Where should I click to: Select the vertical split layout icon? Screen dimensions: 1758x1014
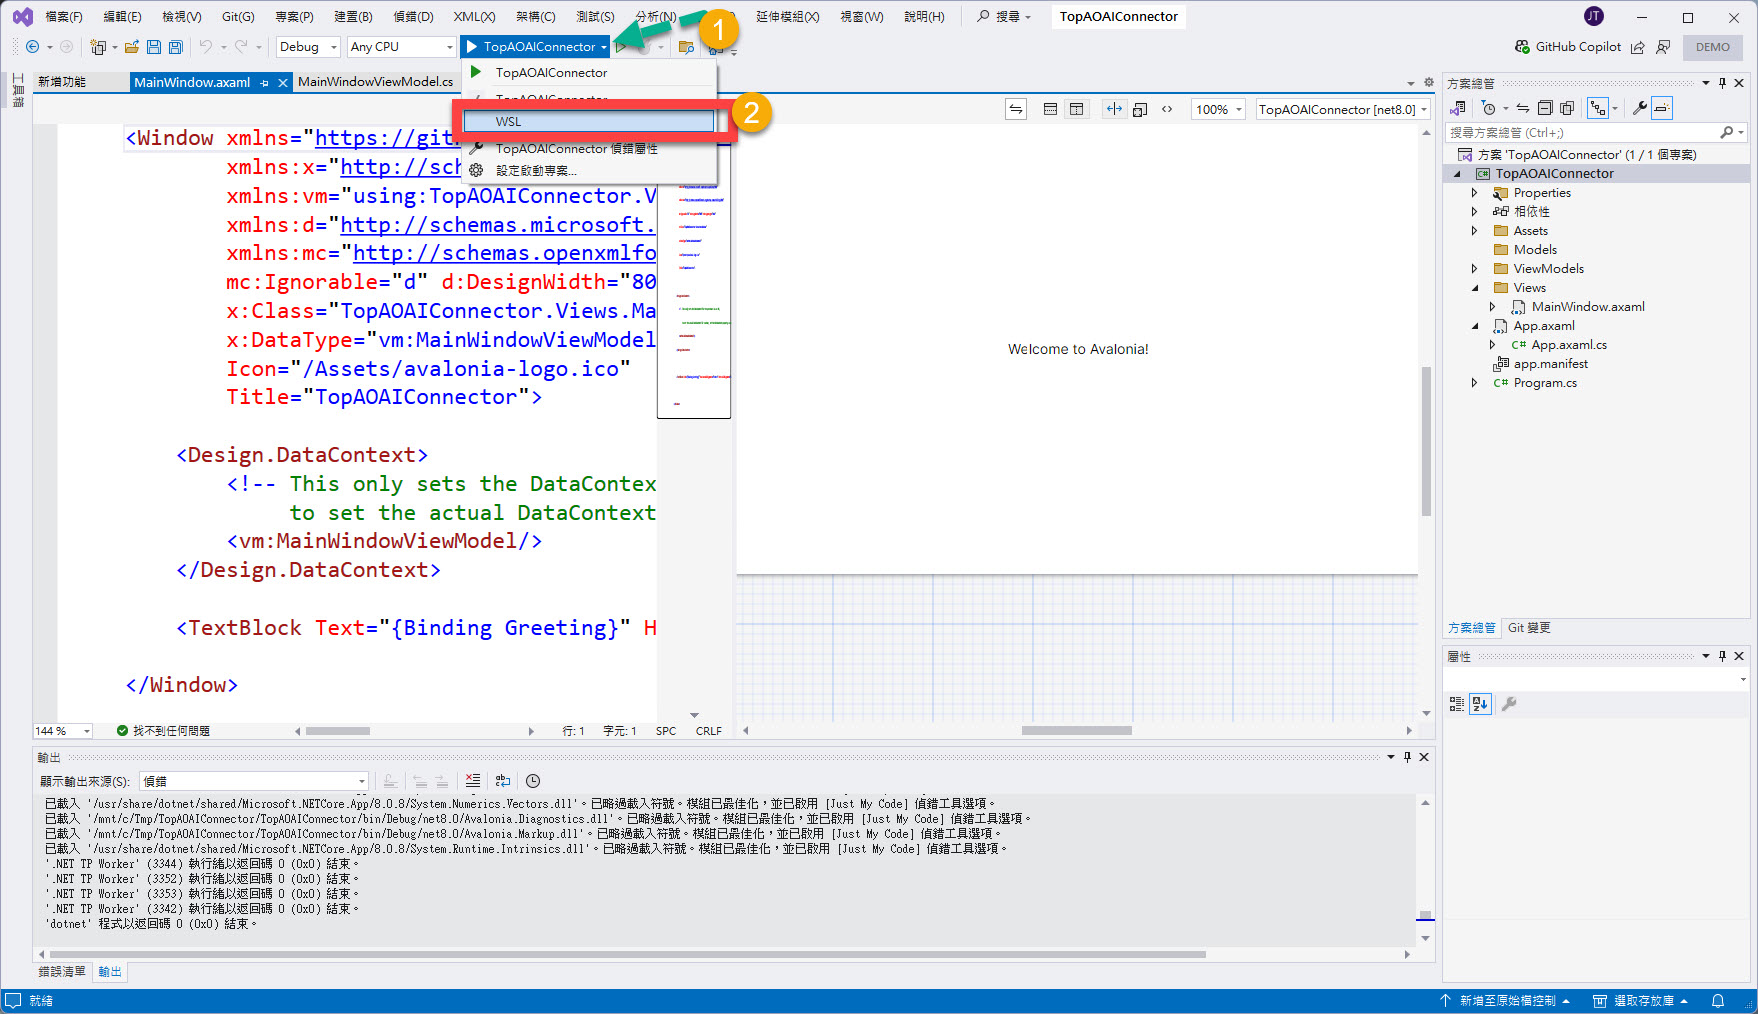[1076, 109]
